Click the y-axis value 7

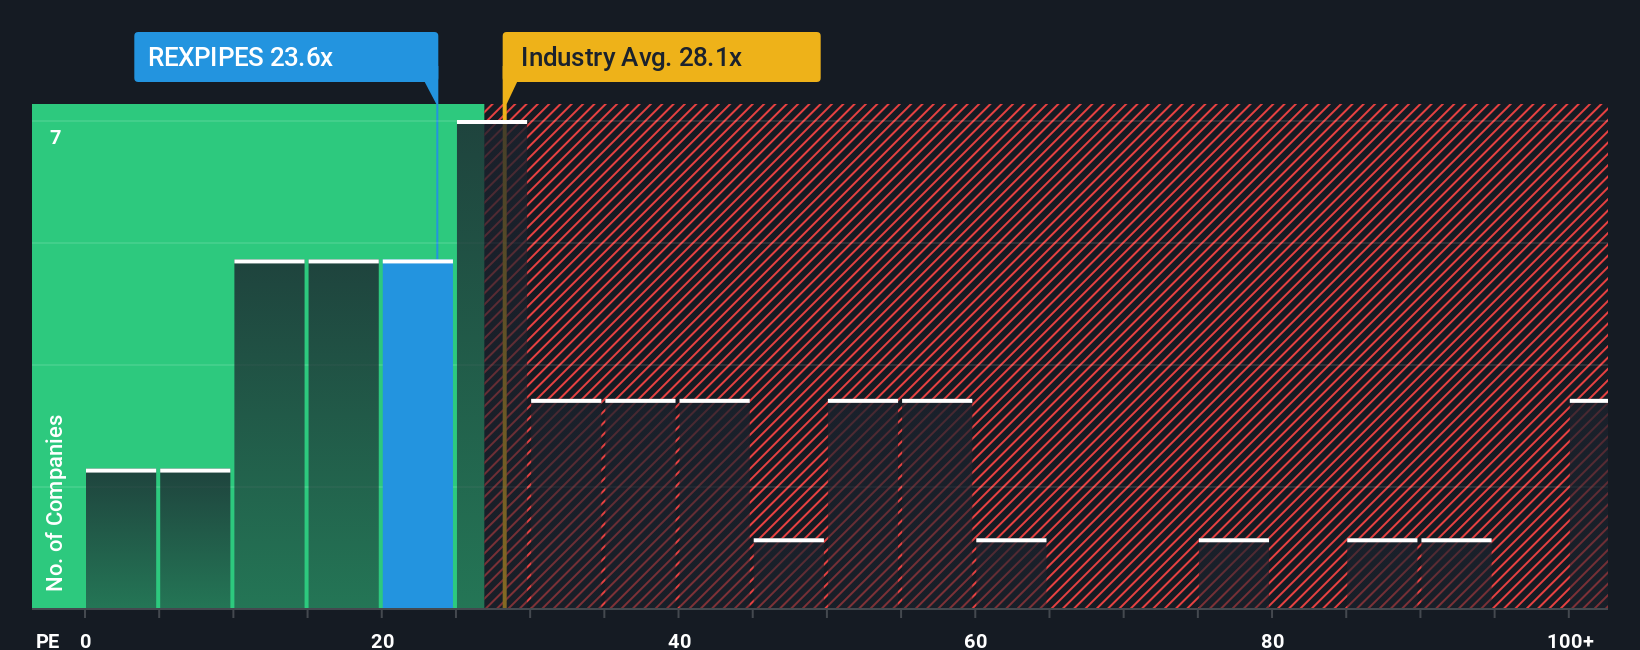coord(56,137)
